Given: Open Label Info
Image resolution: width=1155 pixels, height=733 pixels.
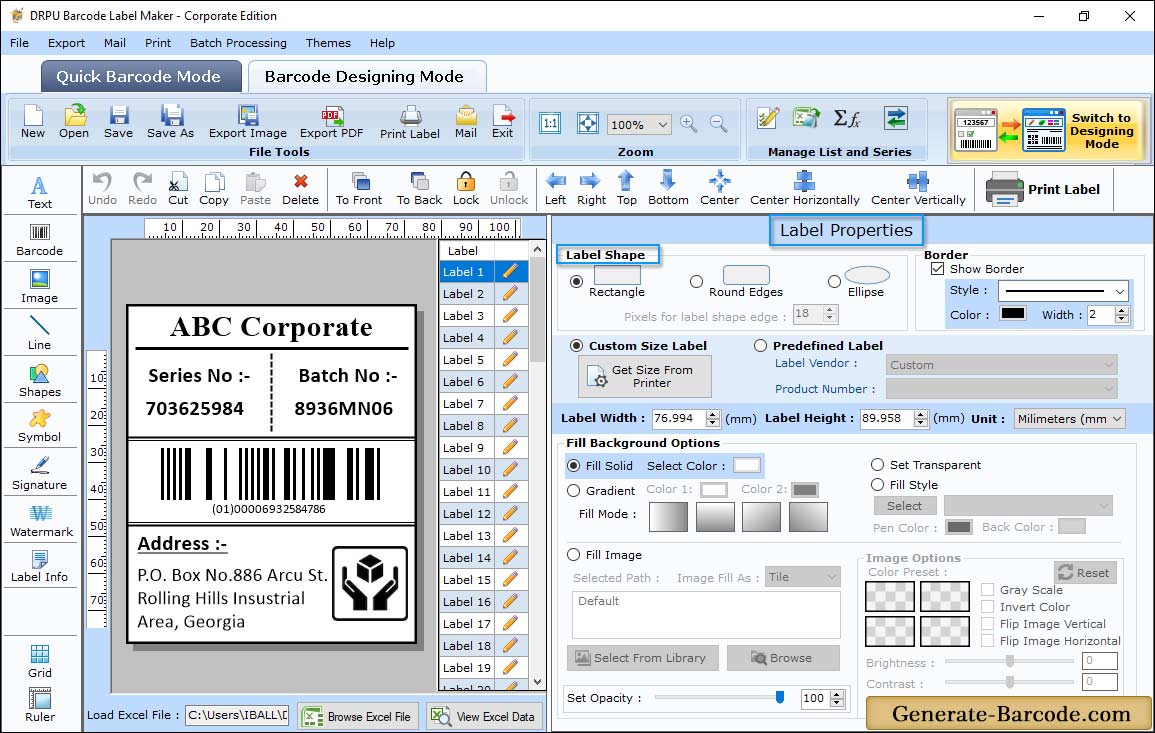Looking at the screenshot, I should [x=40, y=567].
